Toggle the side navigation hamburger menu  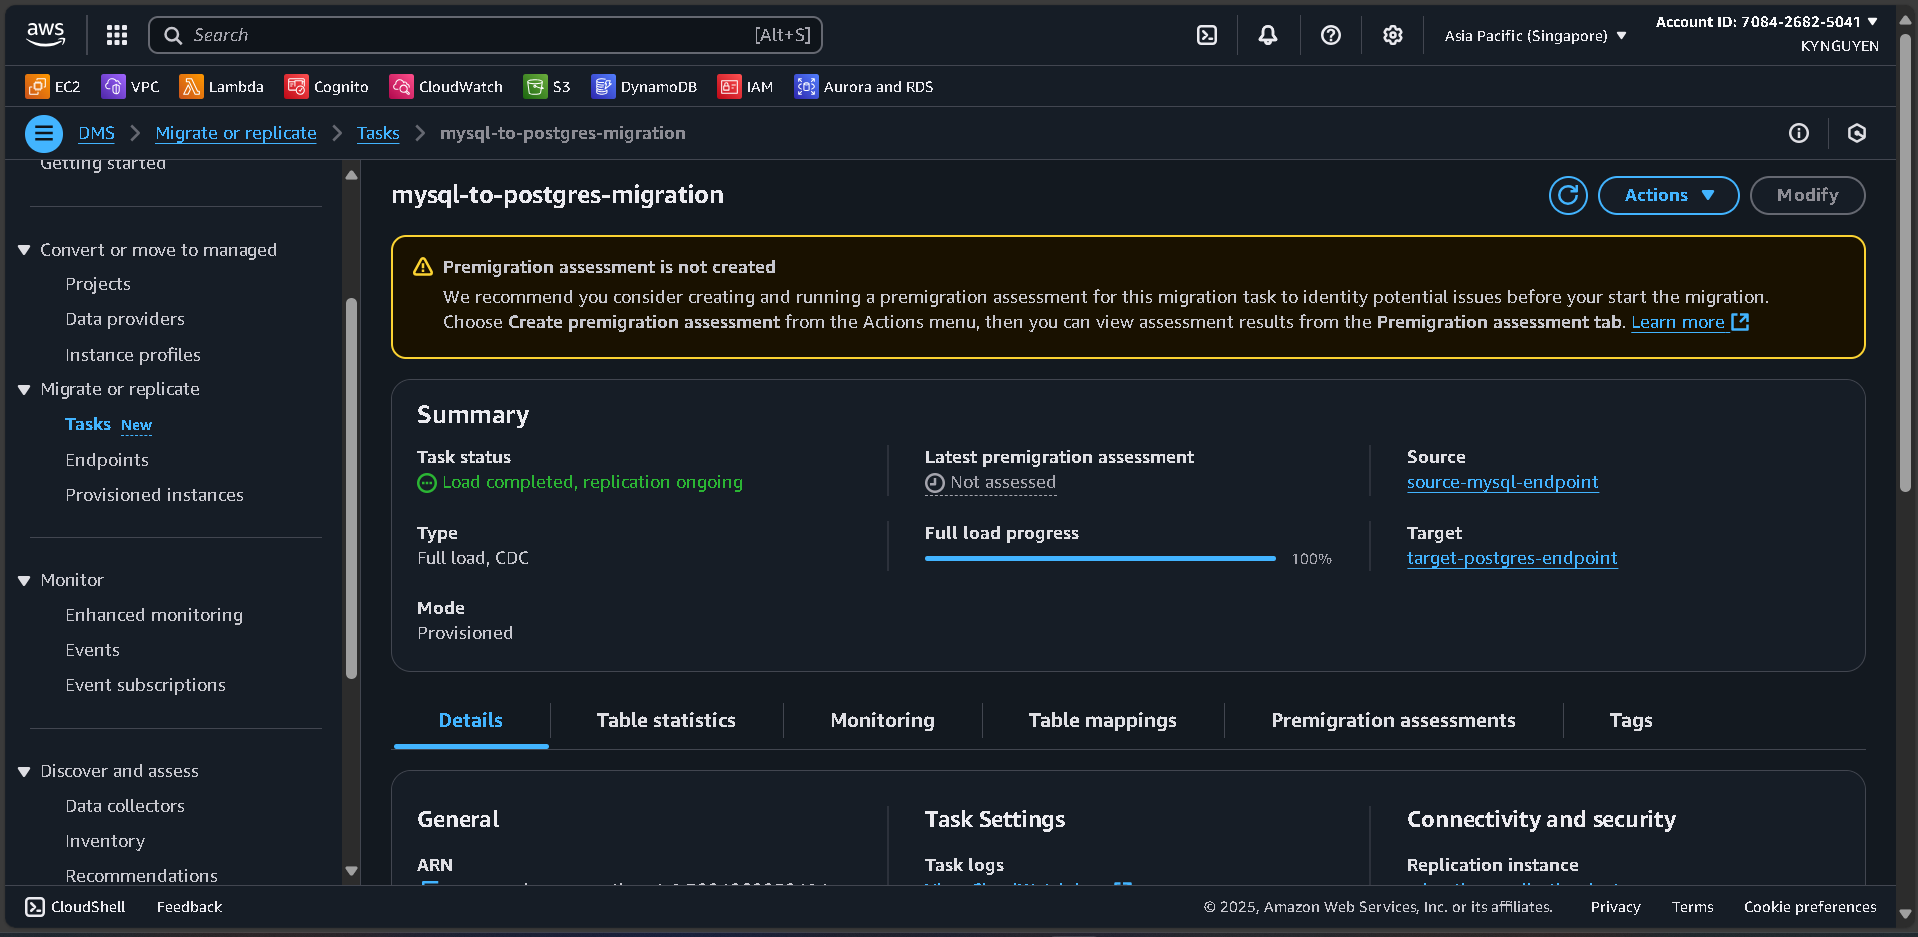coord(43,133)
